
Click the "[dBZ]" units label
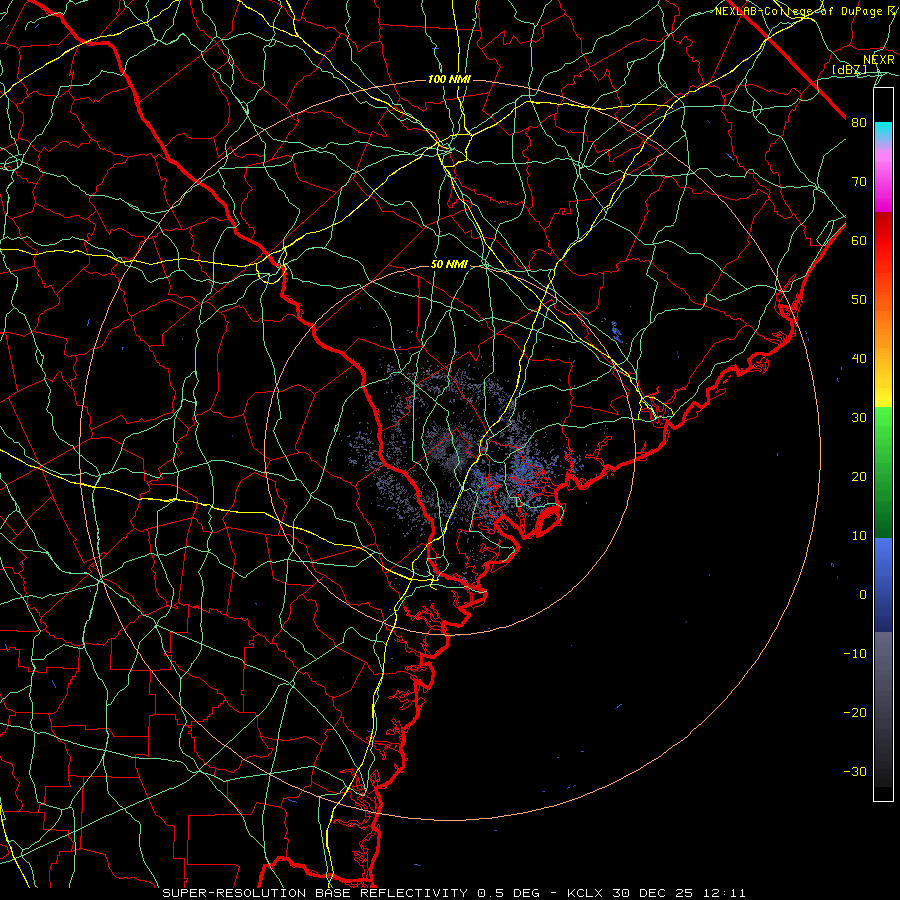click(x=849, y=70)
